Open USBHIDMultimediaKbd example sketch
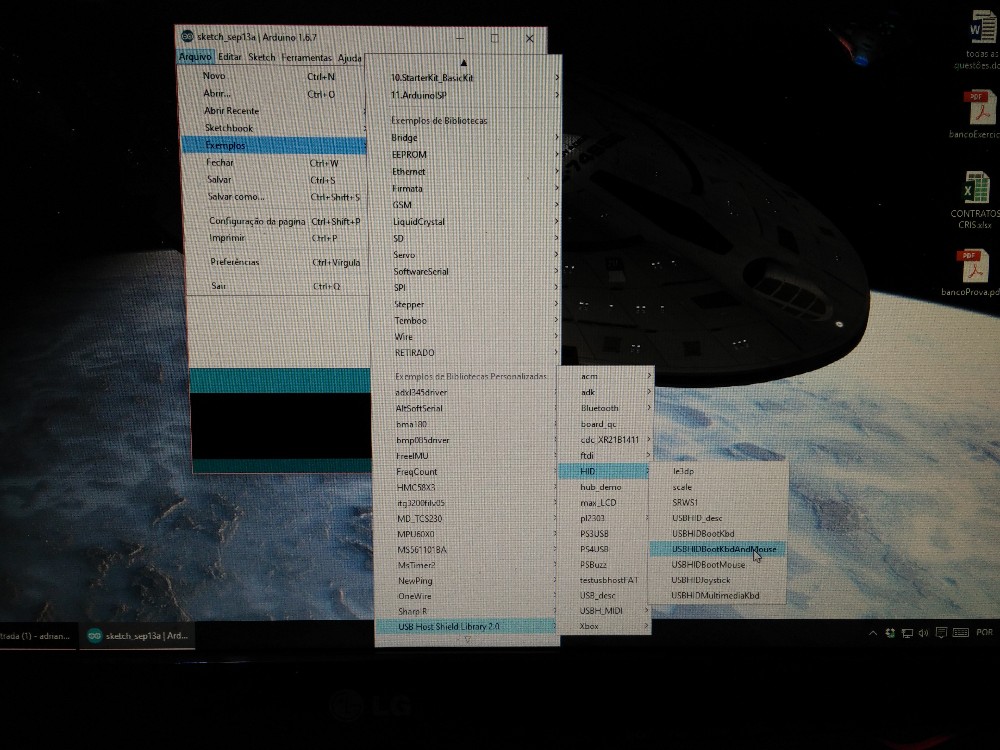1000x750 pixels. (718, 596)
